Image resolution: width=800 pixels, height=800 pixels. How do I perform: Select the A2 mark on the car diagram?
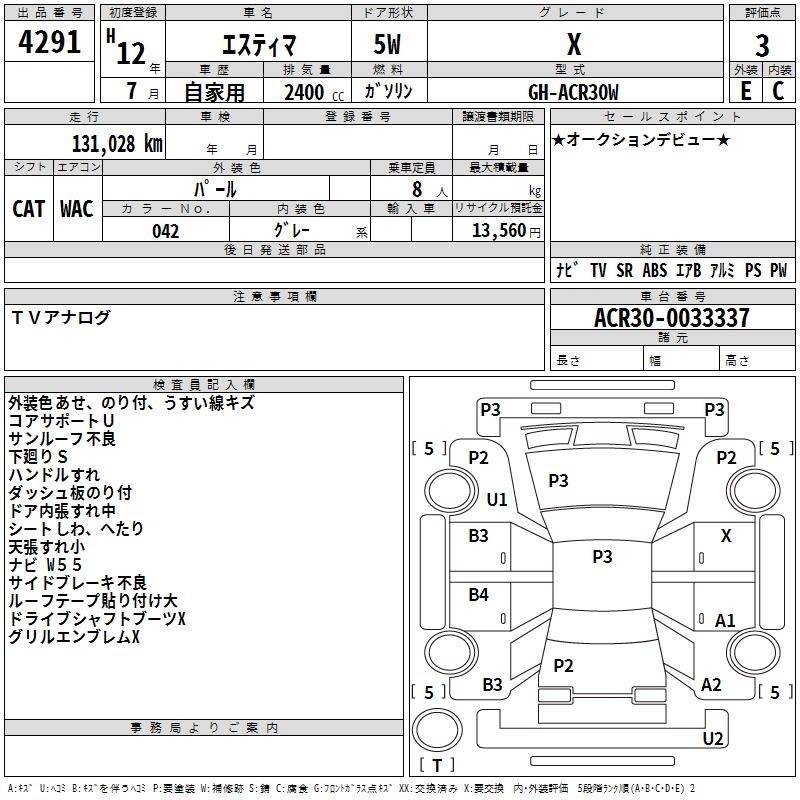(x=711, y=685)
